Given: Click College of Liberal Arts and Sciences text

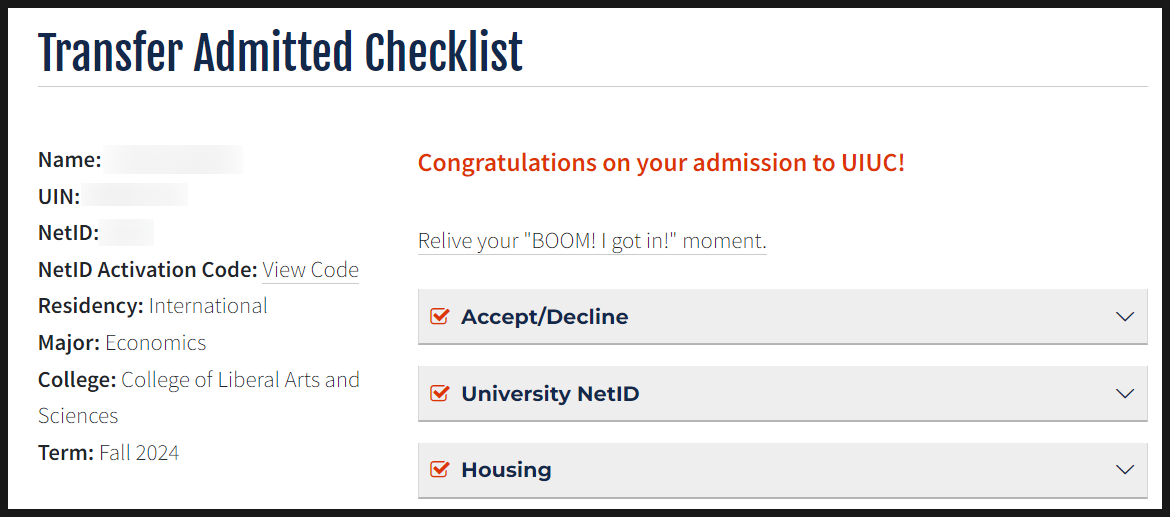Looking at the screenshot, I should 240,380.
